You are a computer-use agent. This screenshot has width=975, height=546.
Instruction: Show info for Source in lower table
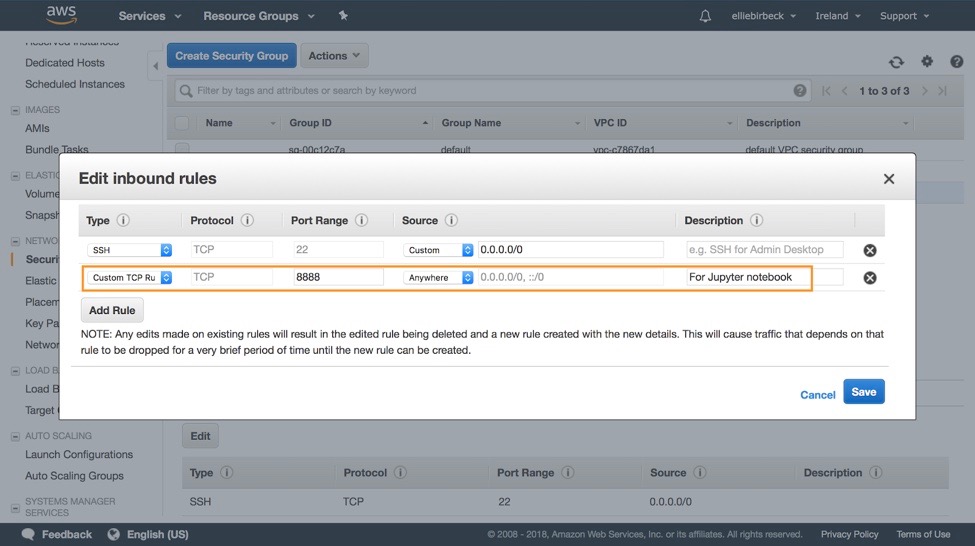pyautogui.click(x=700, y=473)
